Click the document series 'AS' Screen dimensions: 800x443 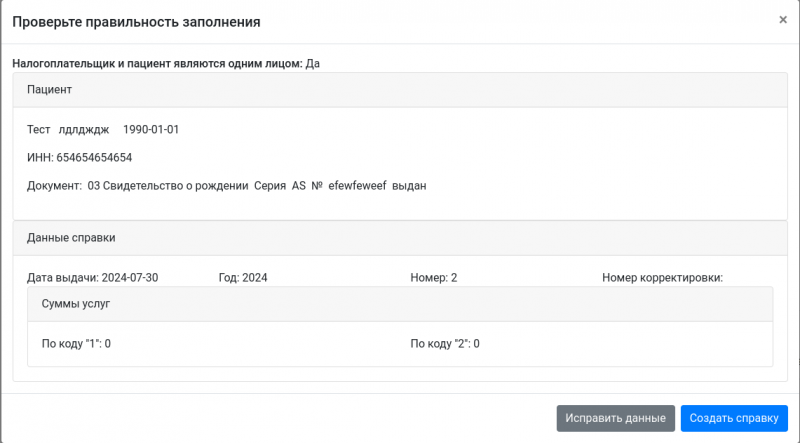(298, 186)
